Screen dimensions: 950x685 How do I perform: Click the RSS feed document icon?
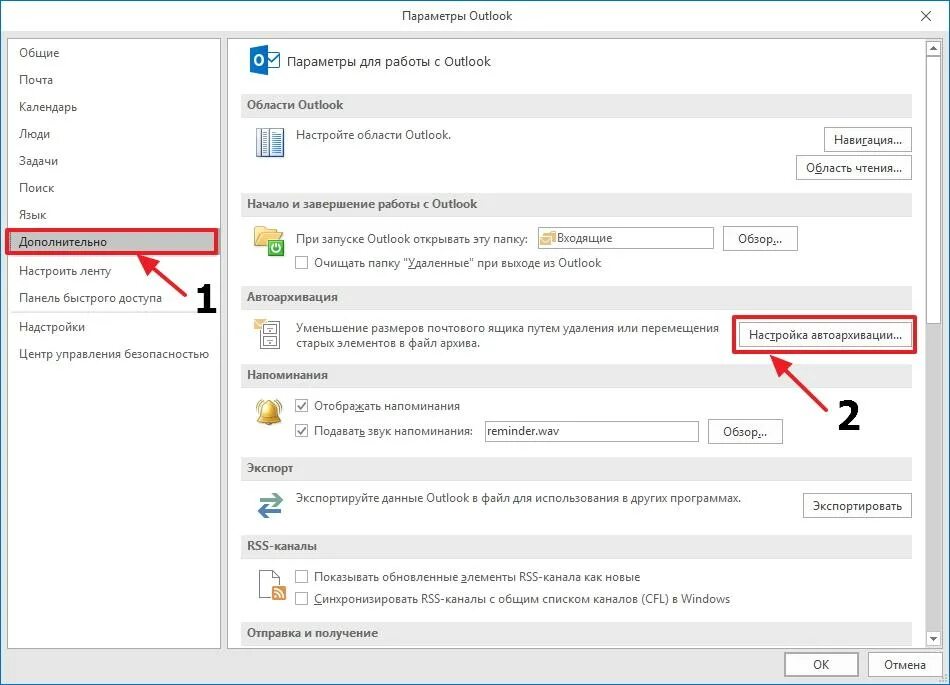coord(272,585)
